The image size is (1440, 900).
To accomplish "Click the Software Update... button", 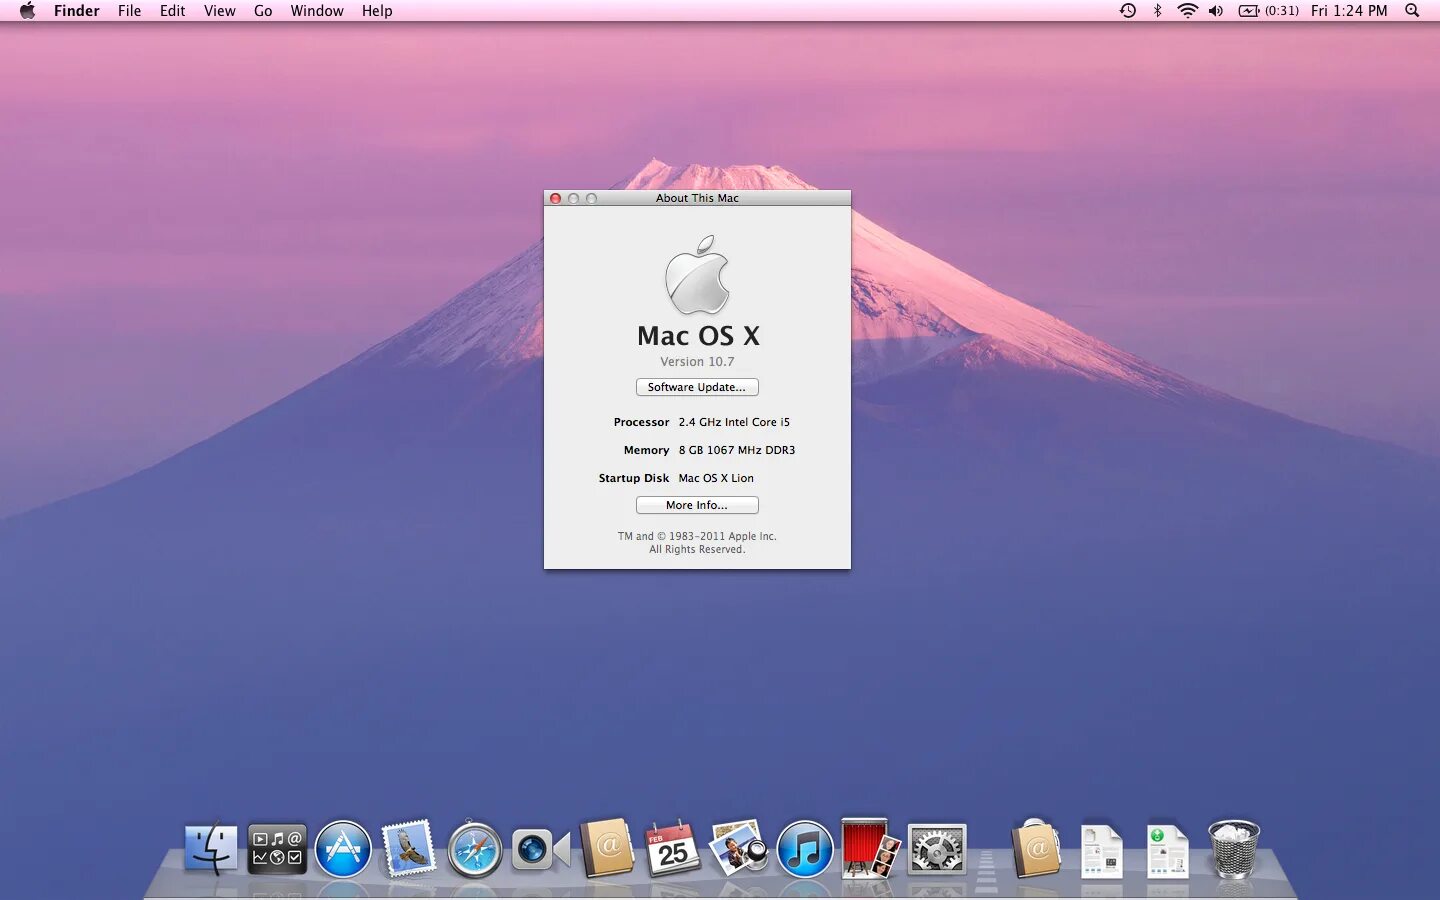I will point(697,387).
